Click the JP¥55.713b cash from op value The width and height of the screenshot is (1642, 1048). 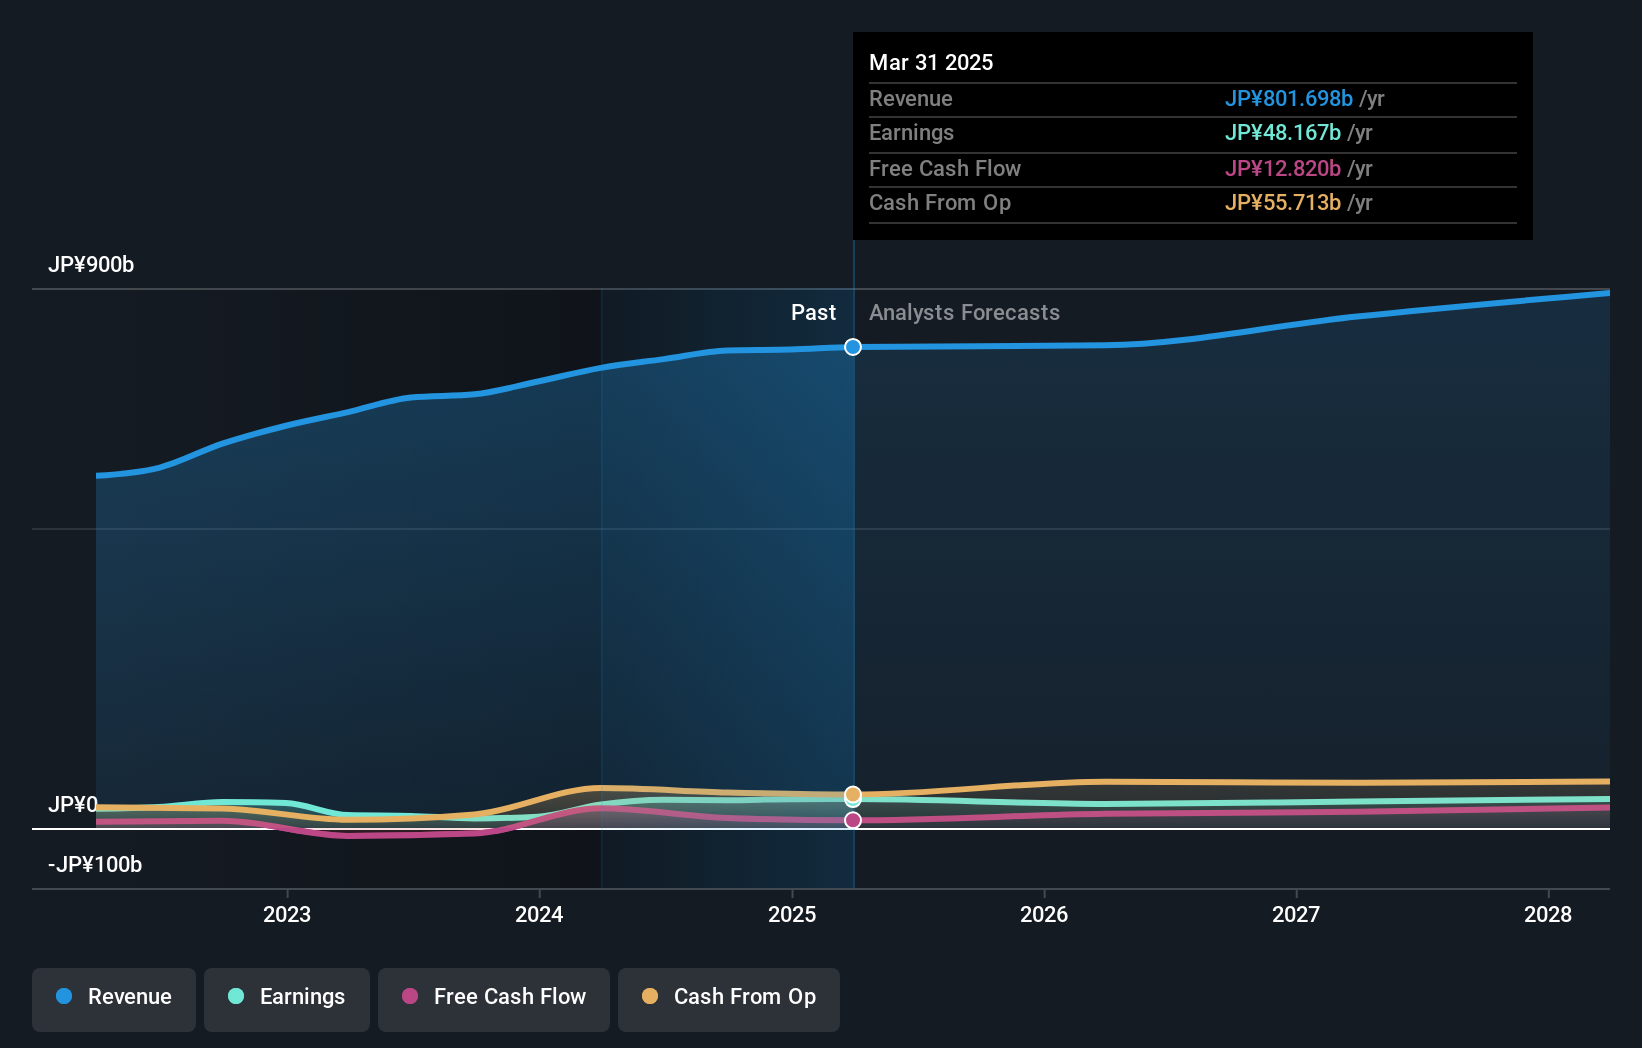coord(1283,203)
